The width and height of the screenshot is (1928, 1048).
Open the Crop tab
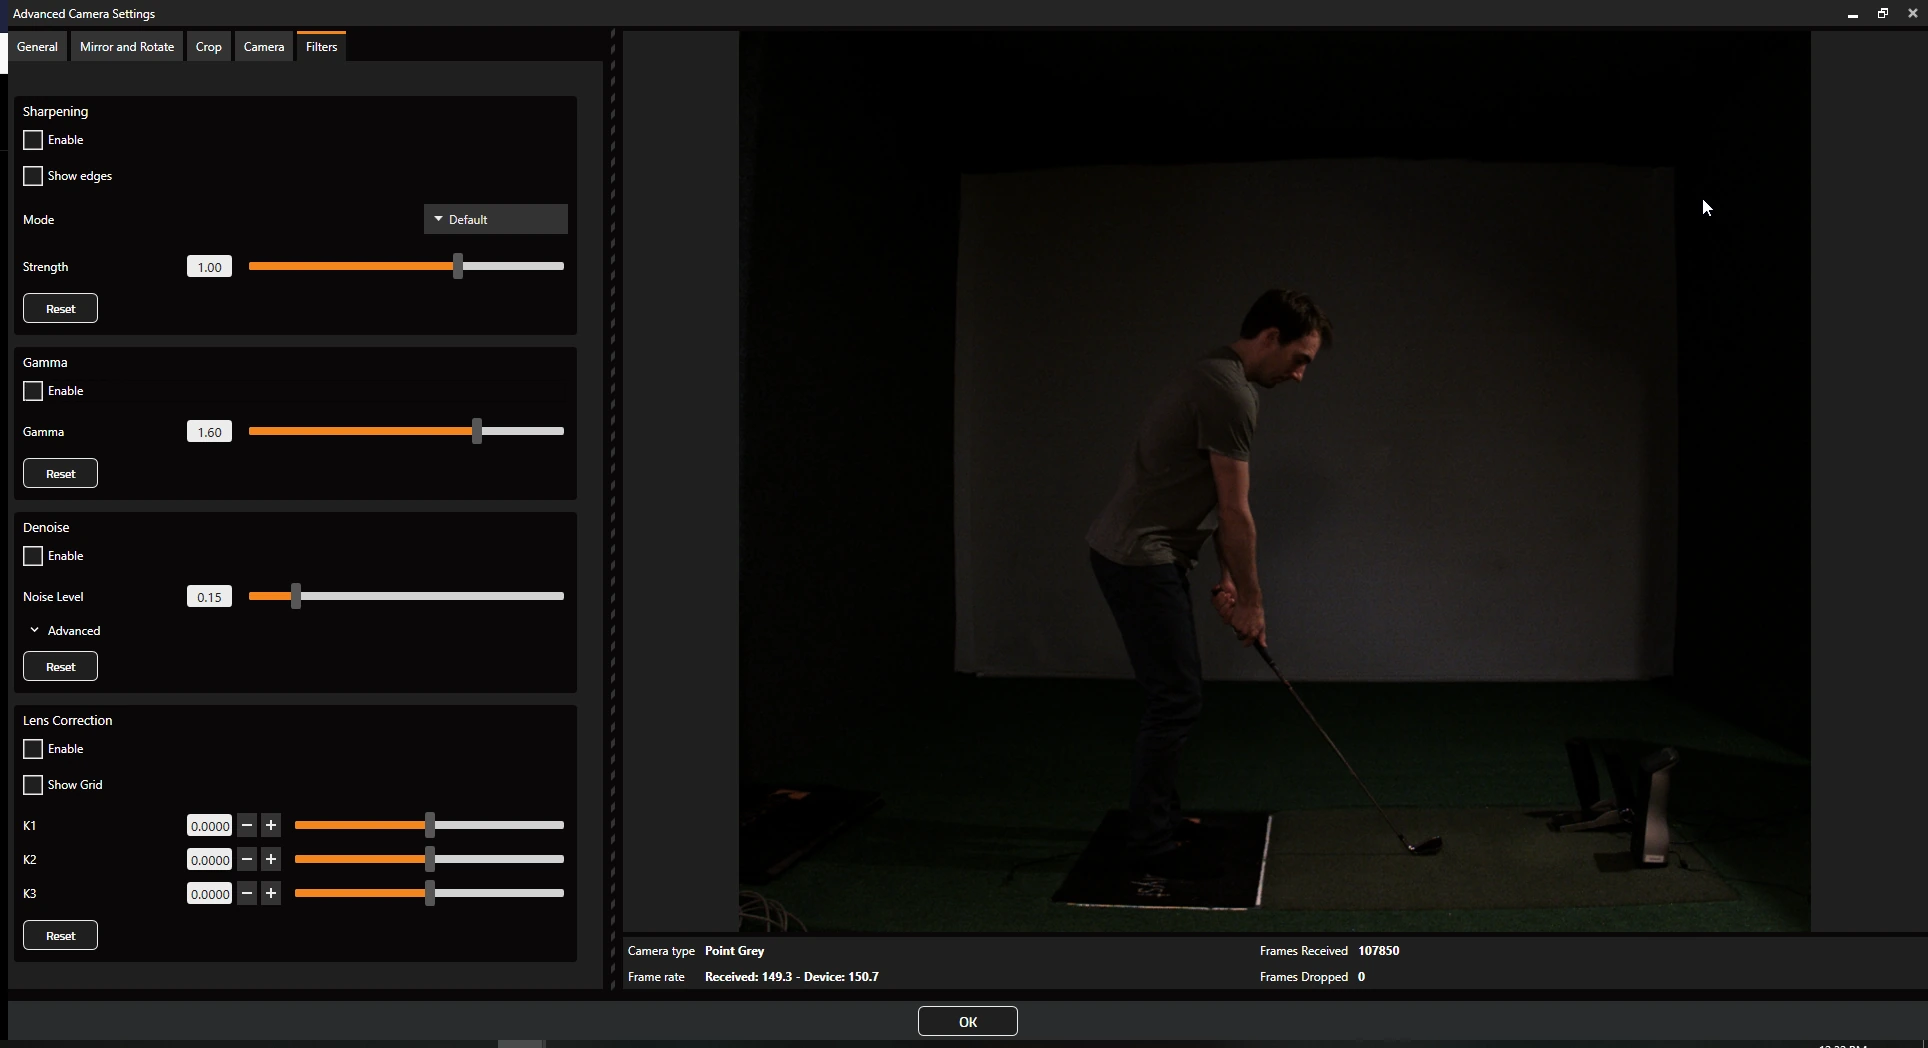point(209,47)
